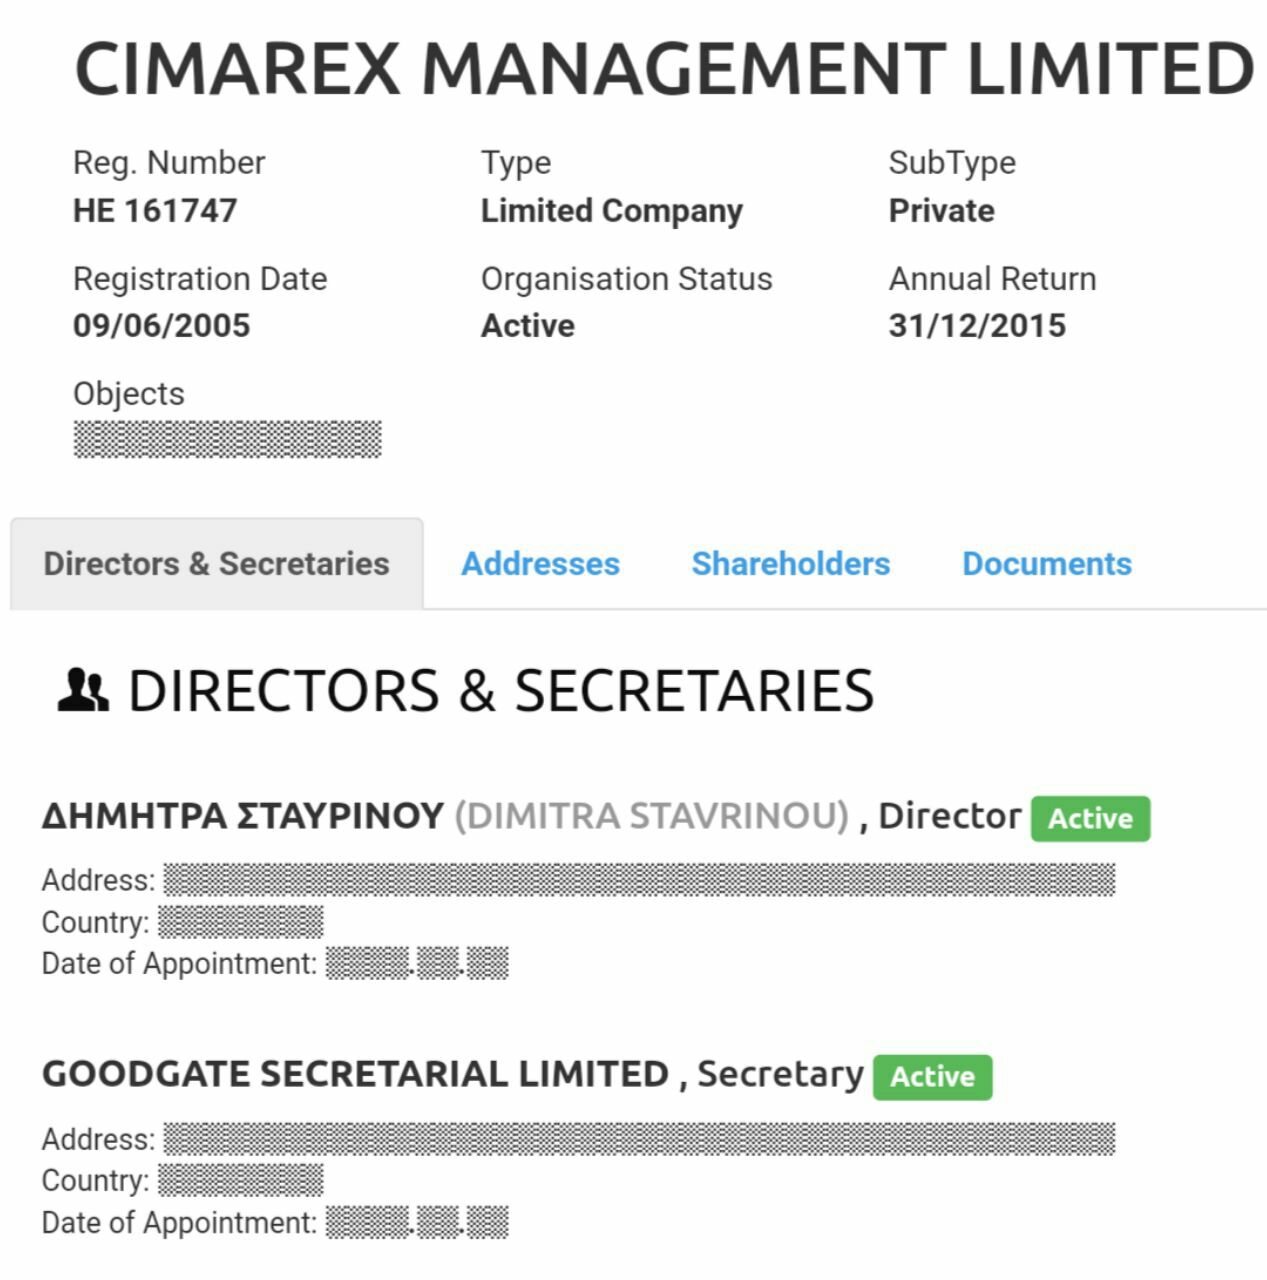Viewport: 1267px width, 1280px height.
Task: Select the Documents tab
Action: [x=1047, y=564]
